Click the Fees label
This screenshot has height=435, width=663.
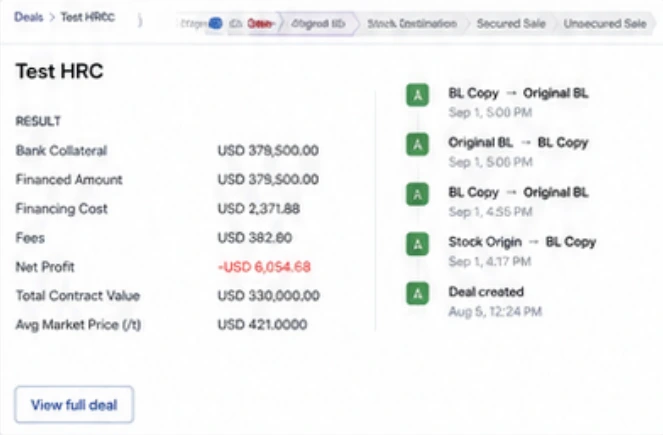pyautogui.click(x=30, y=238)
